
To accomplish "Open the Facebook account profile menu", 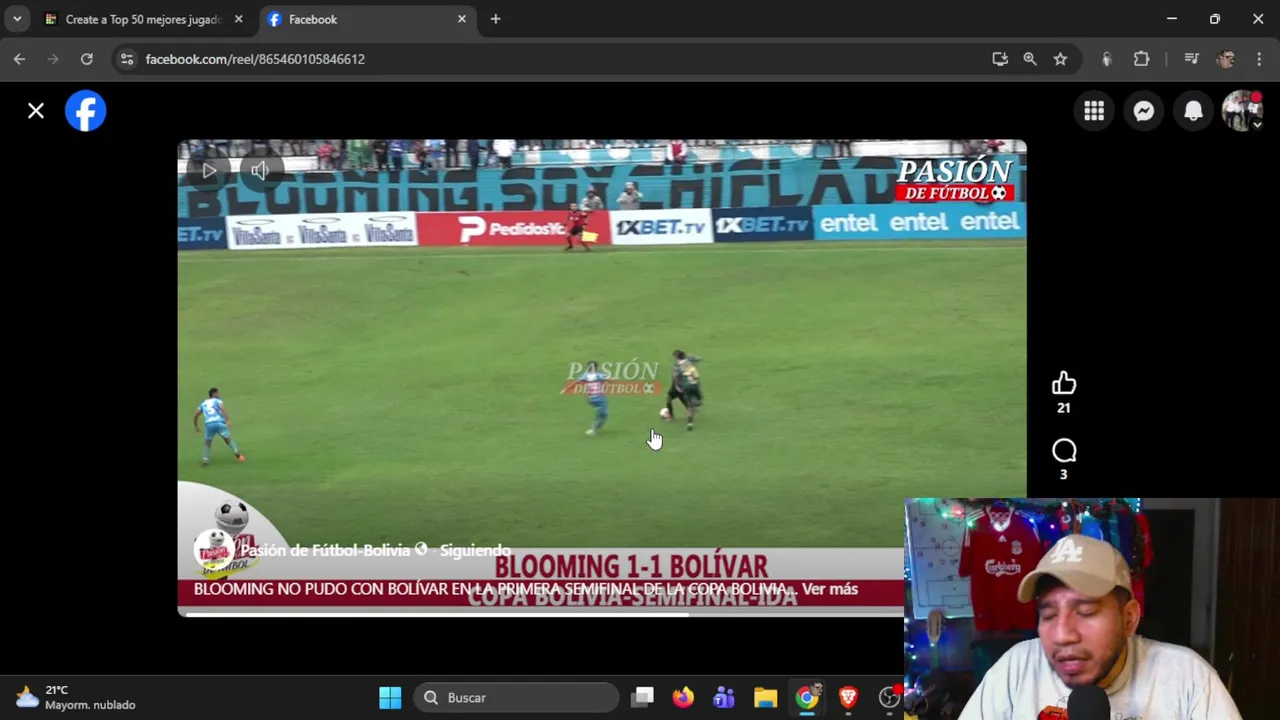I will [x=1242, y=112].
